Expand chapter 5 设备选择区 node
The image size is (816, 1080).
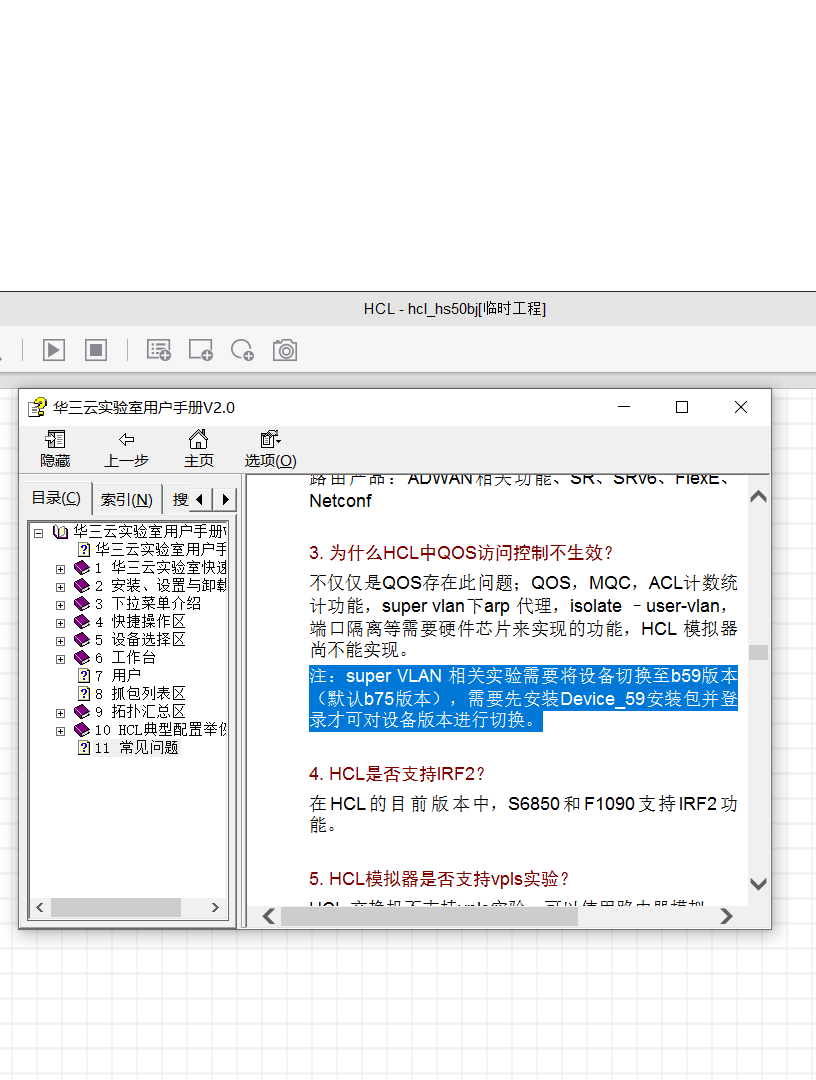coord(61,641)
